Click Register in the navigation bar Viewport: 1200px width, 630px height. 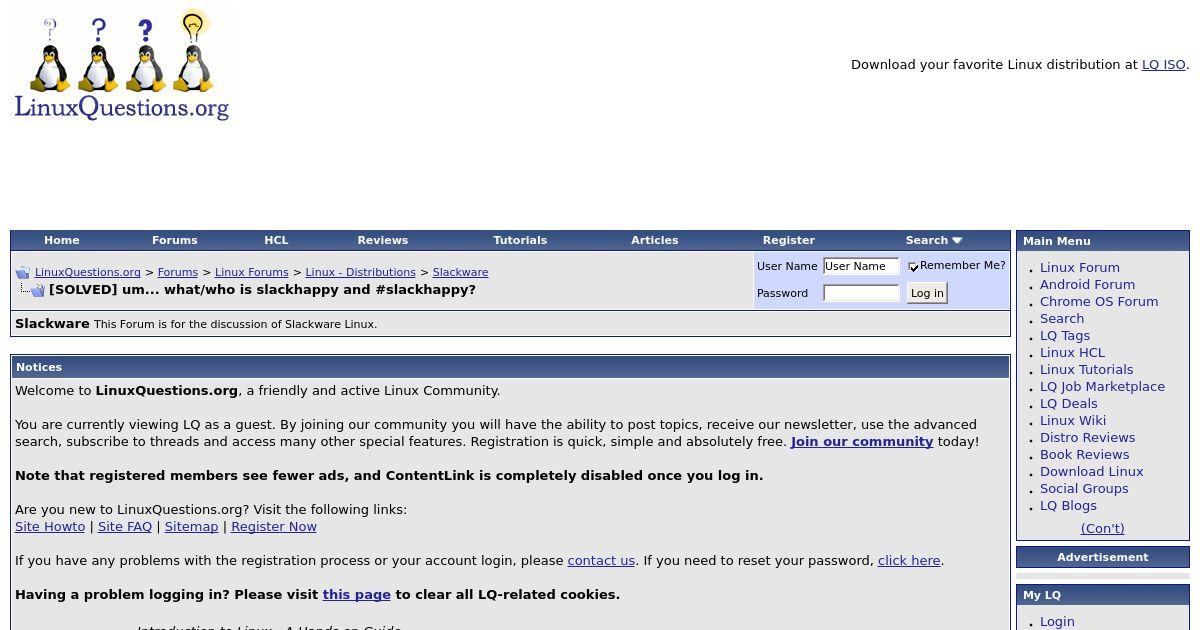click(x=789, y=240)
